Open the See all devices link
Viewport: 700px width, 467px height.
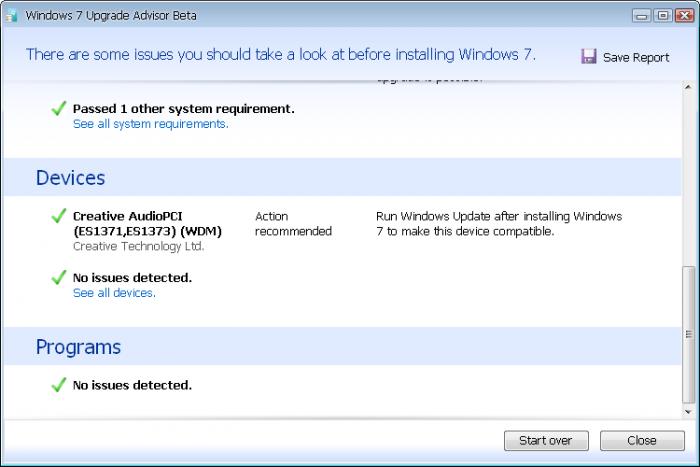point(114,293)
